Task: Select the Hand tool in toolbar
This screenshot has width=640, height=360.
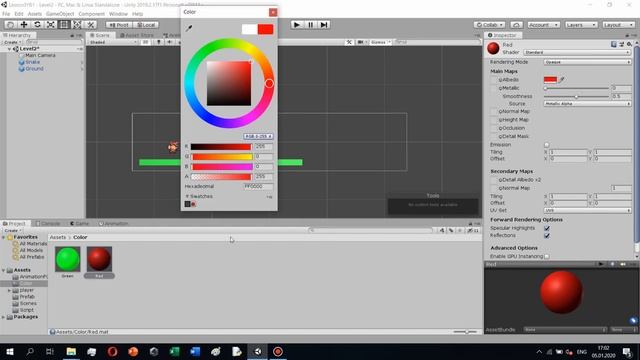Action: pyautogui.click(x=10, y=25)
